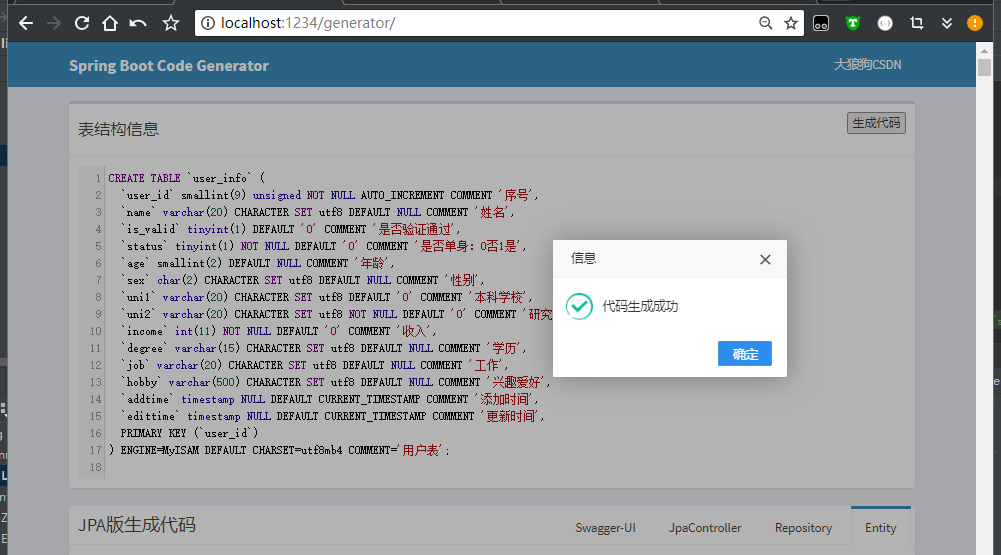Screen dimensions: 1001x555
Task: Go to the browser home page icon
Action: 110,22
